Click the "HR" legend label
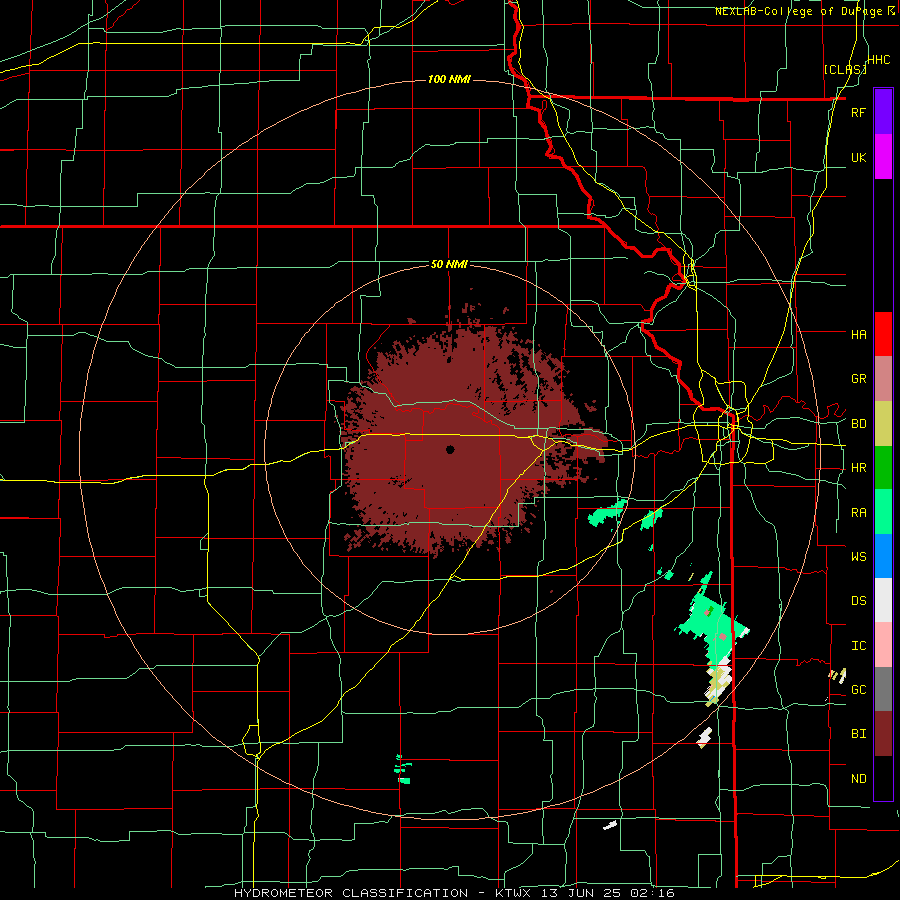This screenshot has height=900, width=900. click(x=858, y=468)
